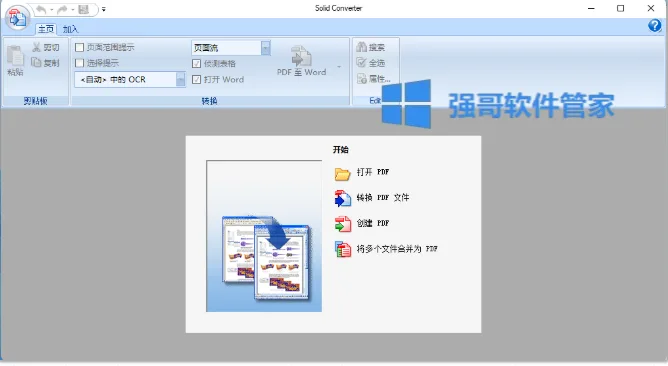This screenshot has width=668, height=366.
Task: Expand the Undo history dropdown arrow
Action: coord(52,9)
